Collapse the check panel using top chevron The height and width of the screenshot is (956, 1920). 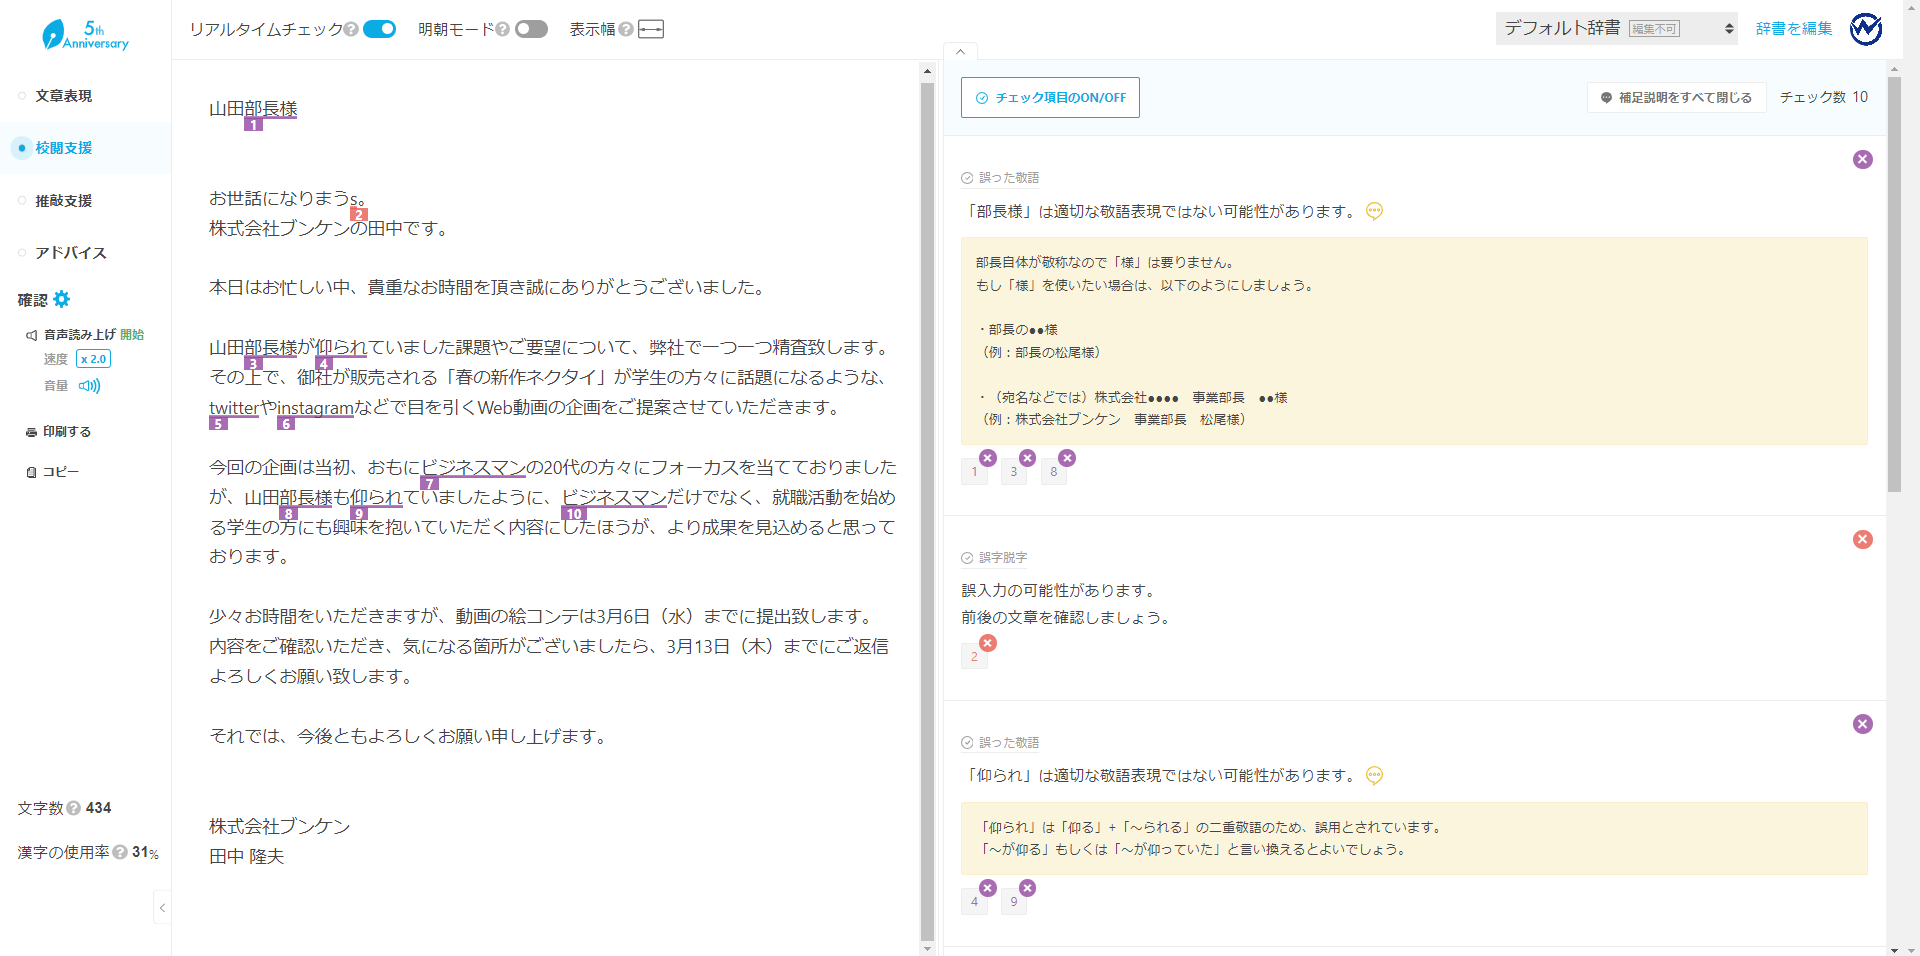coord(960,51)
